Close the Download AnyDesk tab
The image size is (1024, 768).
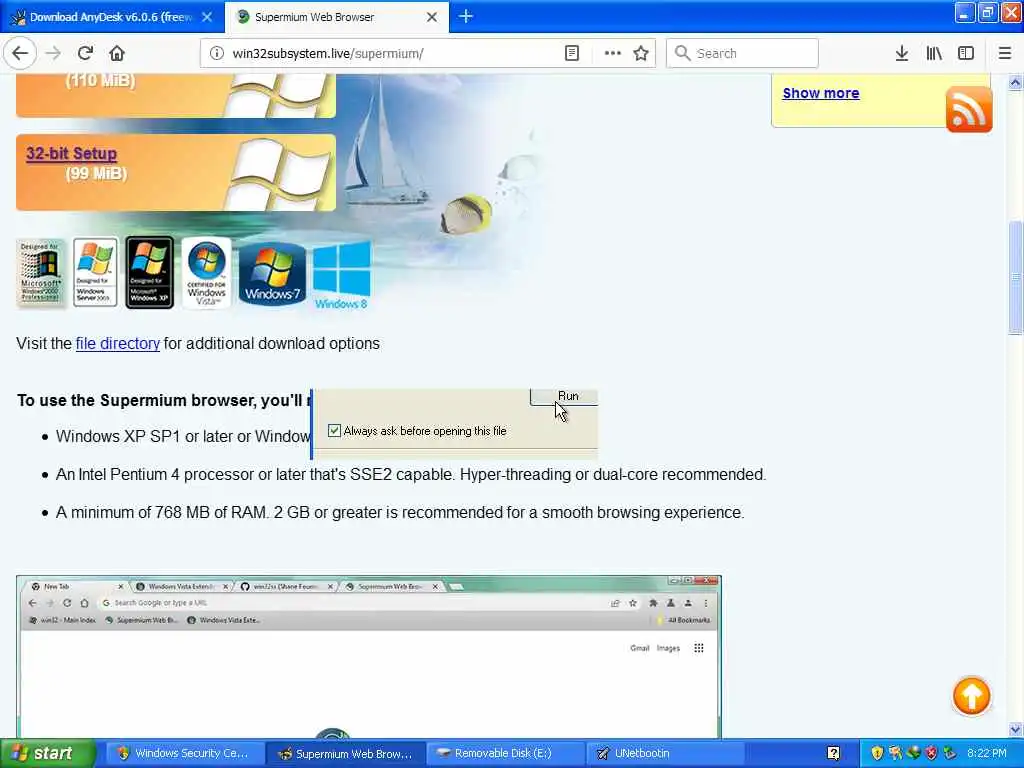click(x=207, y=17)
